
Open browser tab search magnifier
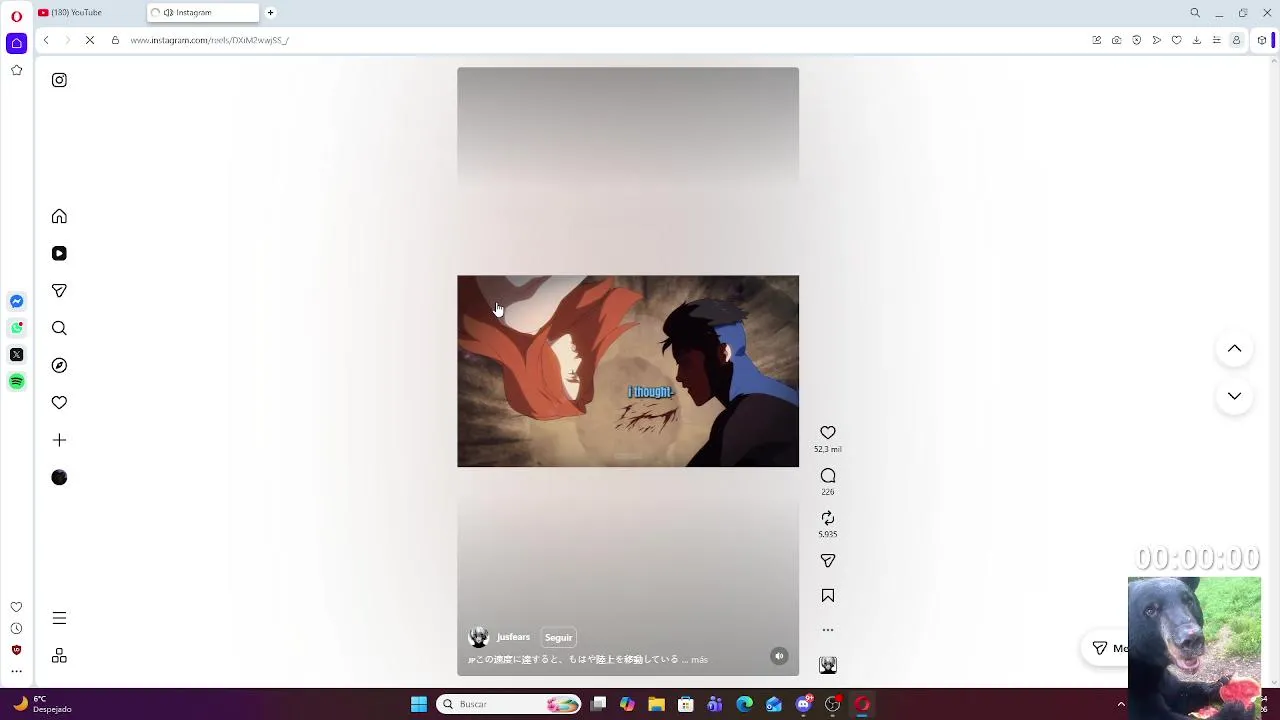click(1195, 13)
